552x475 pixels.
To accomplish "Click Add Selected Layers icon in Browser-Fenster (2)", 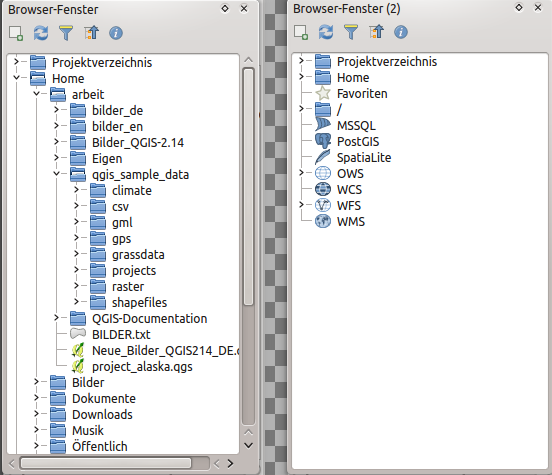I will pyautogui.click(x=301, y=32).
